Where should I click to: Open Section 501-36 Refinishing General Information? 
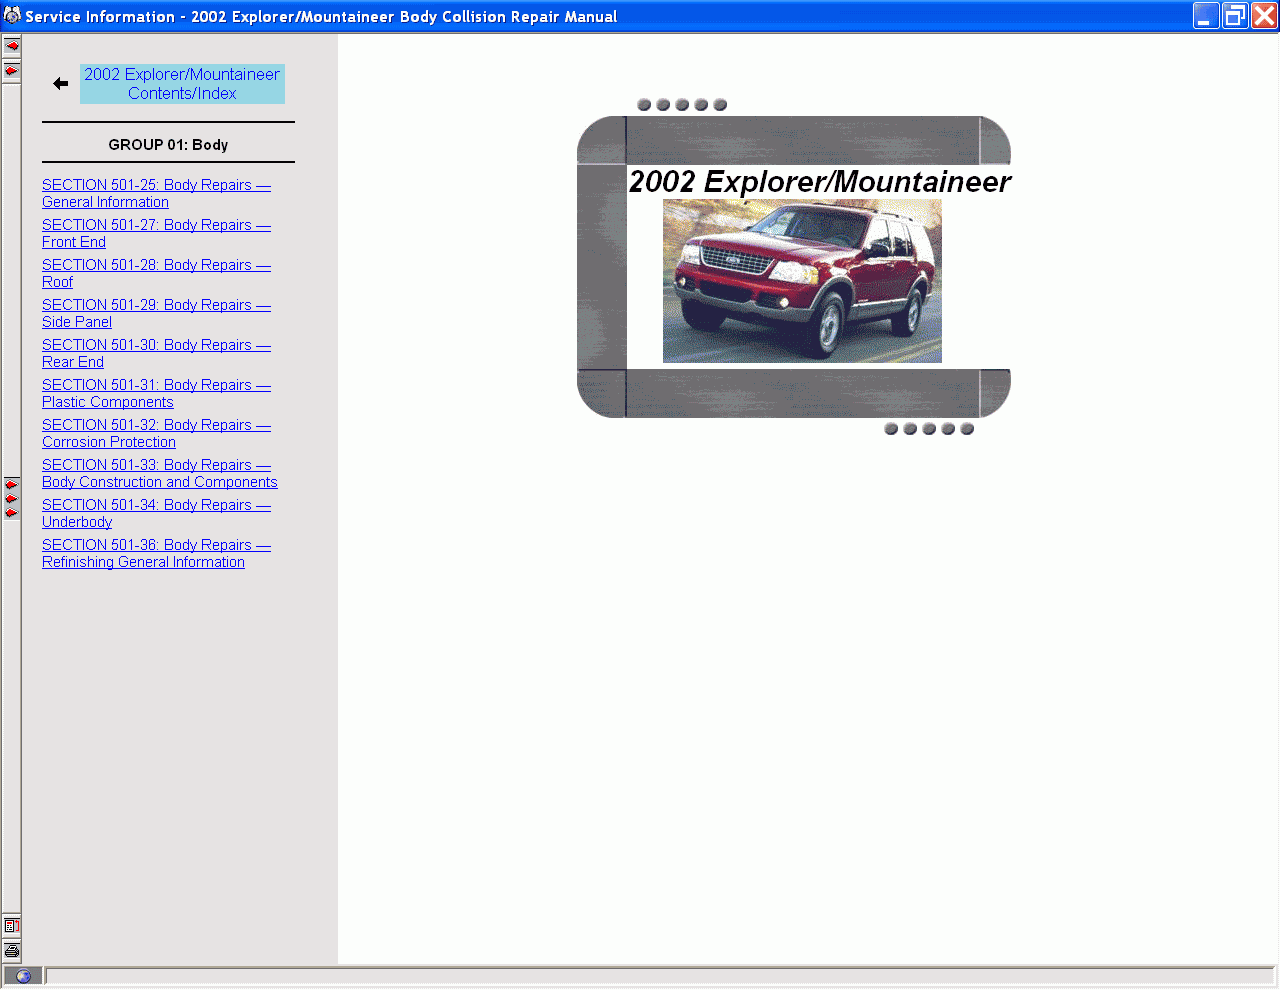click(156, 554)
